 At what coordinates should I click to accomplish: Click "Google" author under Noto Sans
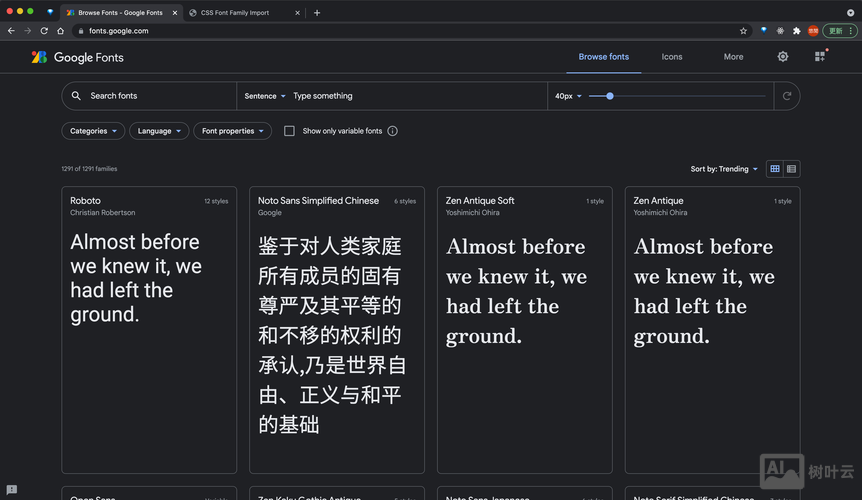[269, 213]
